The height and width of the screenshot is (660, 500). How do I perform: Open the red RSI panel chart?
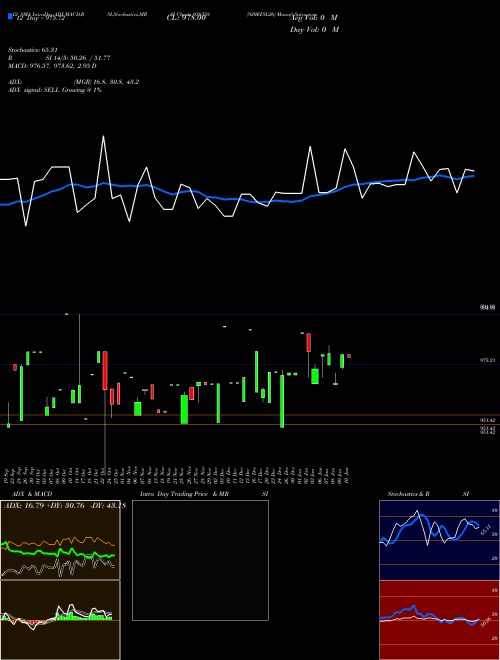pos(439,620)
